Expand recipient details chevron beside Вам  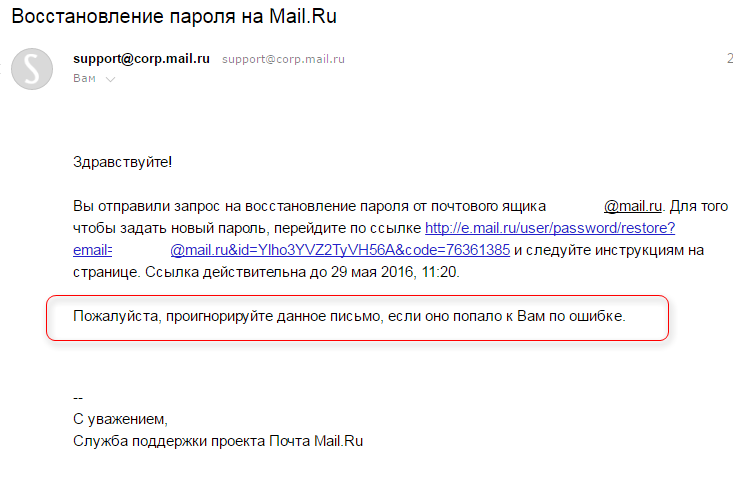point(110,79)
